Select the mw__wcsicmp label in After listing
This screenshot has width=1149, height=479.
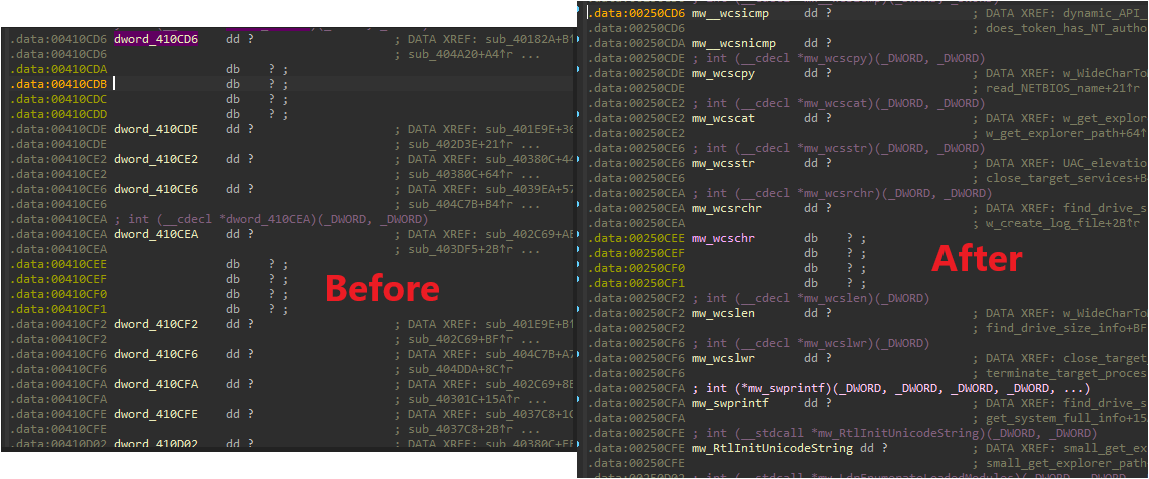(x=731, y=13)
